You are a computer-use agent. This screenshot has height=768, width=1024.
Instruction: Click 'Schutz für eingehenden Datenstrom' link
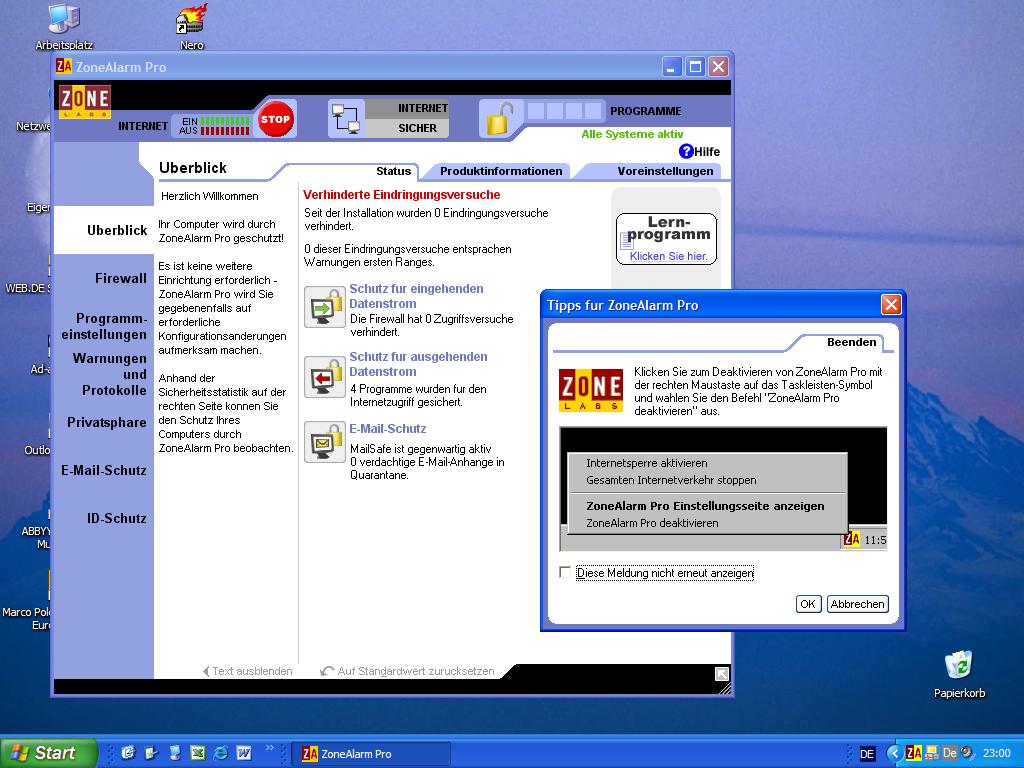pyautogui.click(x=417, y=296)
